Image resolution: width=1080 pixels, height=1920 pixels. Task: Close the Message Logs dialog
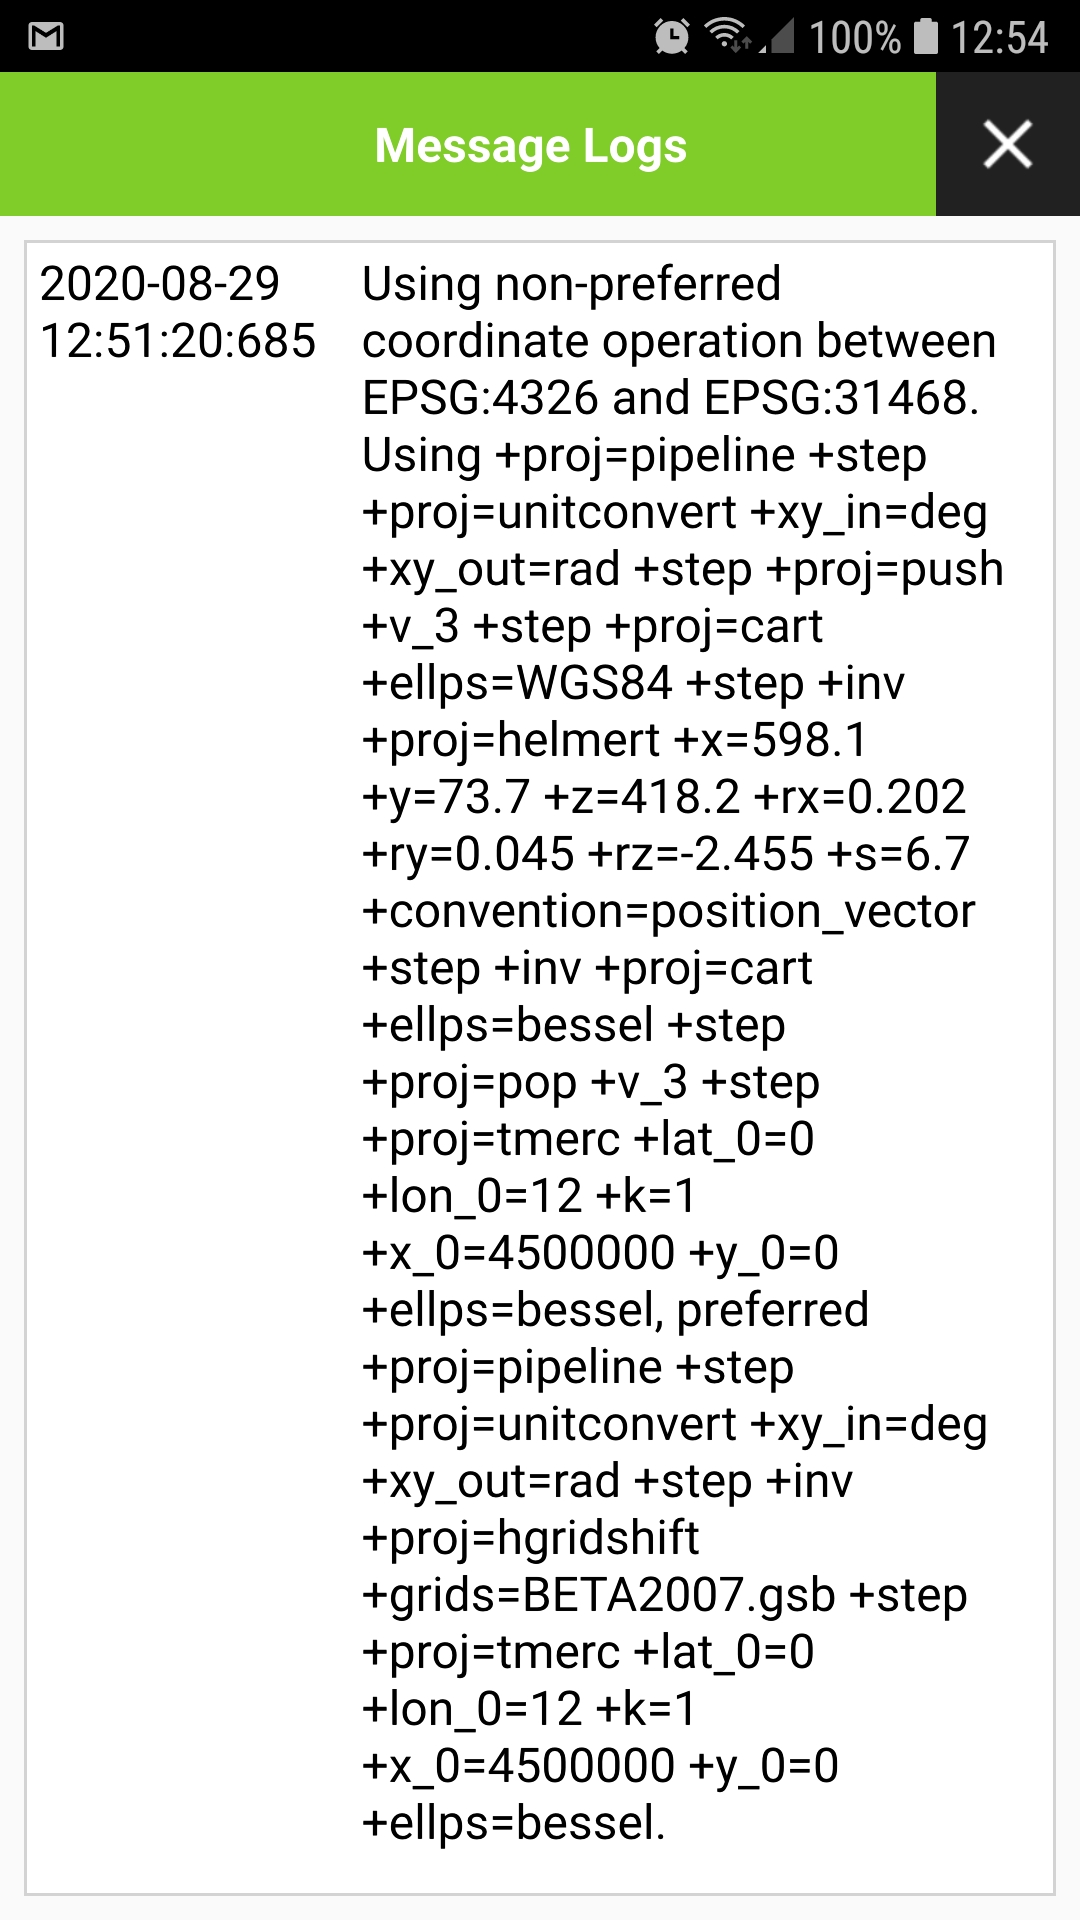point(1007,145)
